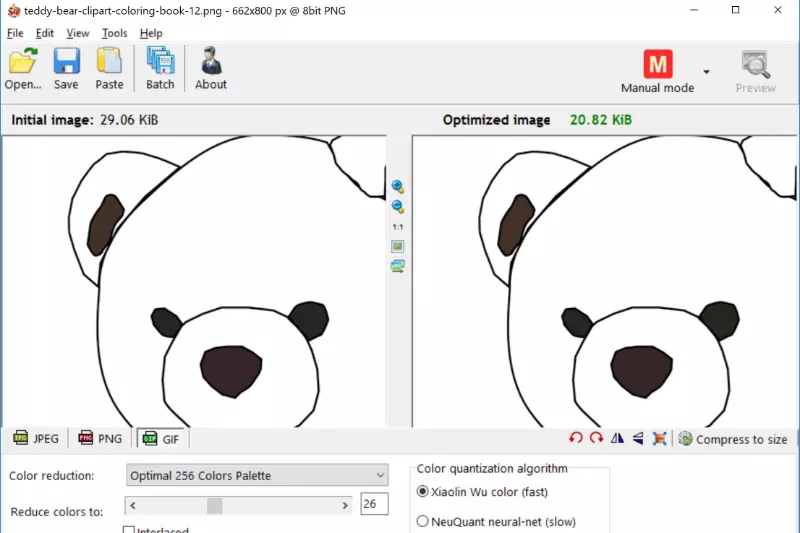Open the Manual mode dropdown arrow

[706, 72]
